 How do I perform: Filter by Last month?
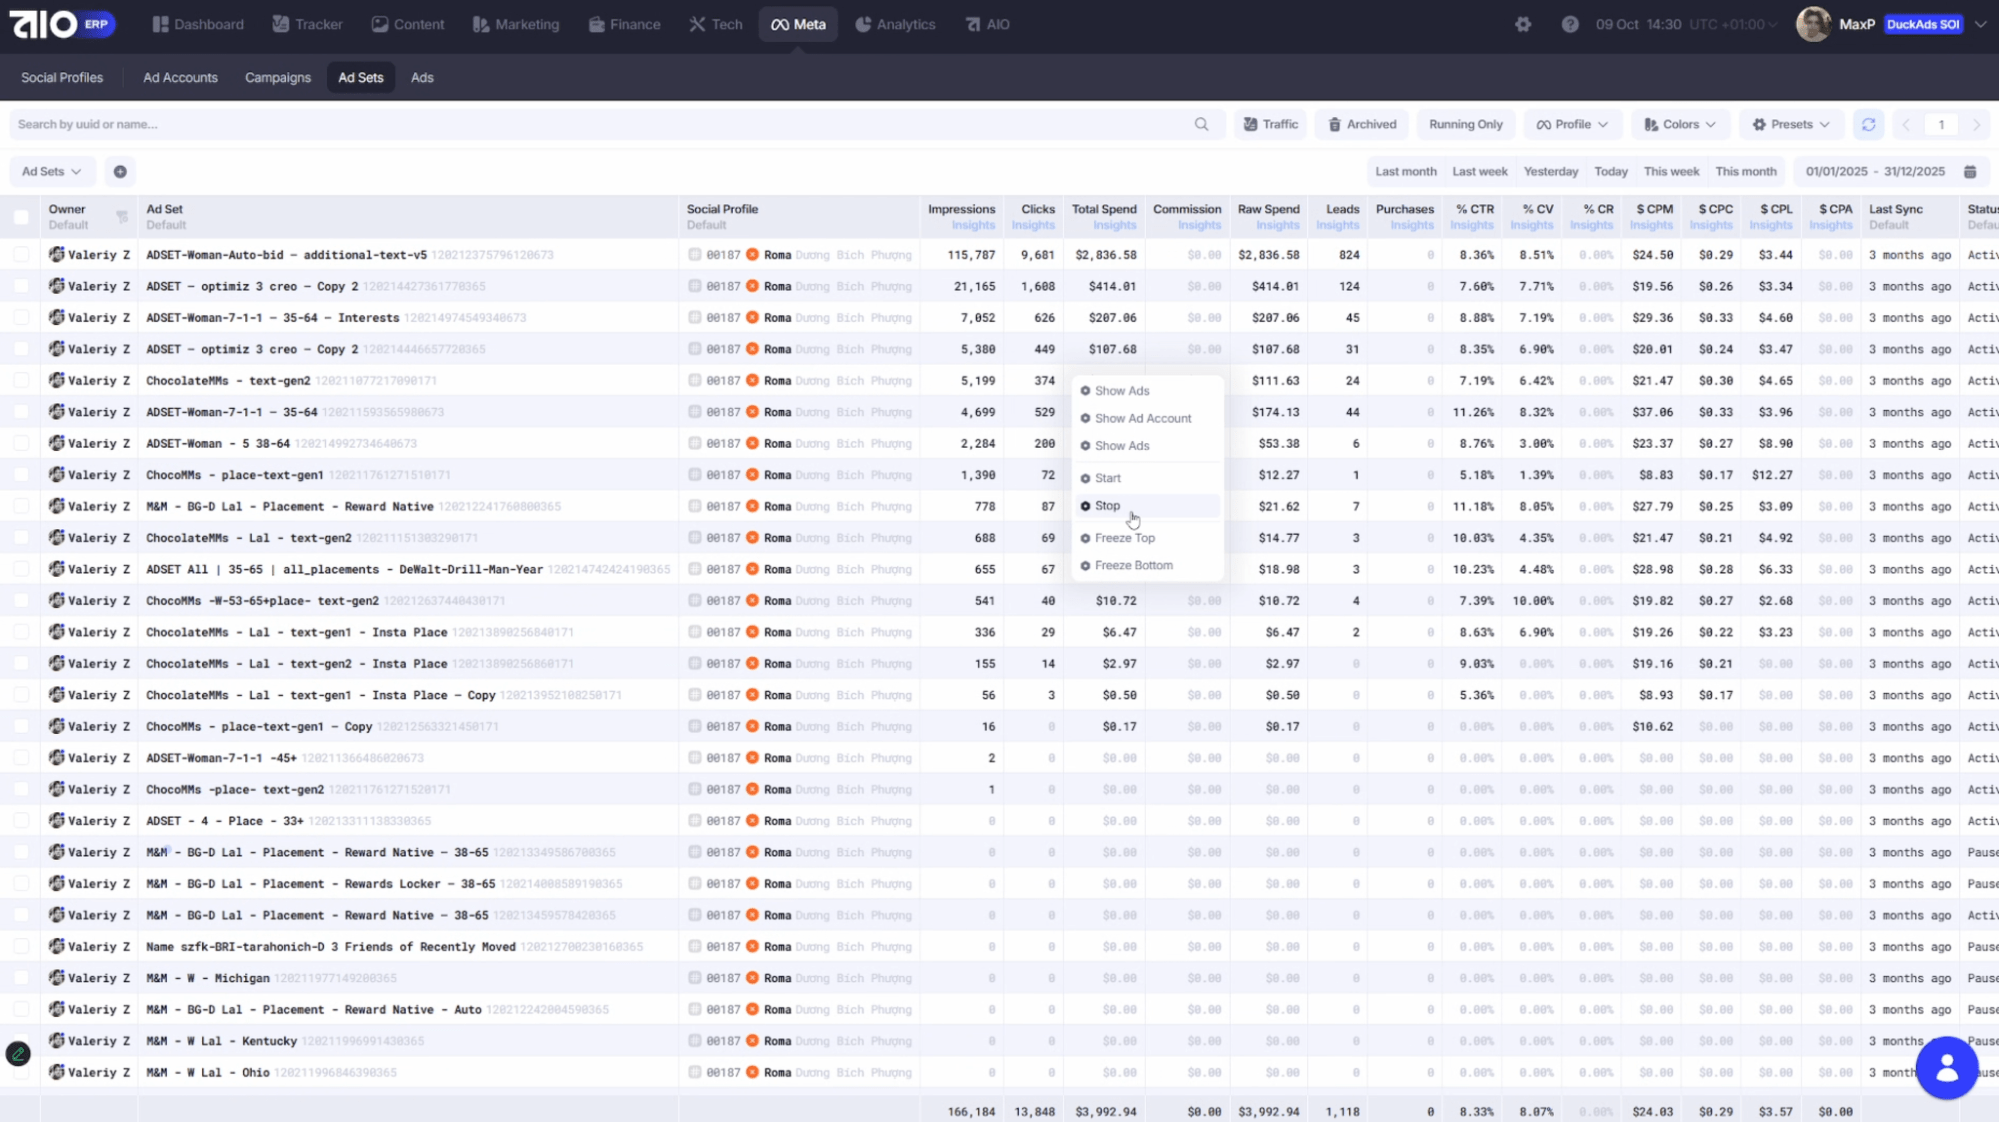pyautogui.click(x=1405, y=172)
